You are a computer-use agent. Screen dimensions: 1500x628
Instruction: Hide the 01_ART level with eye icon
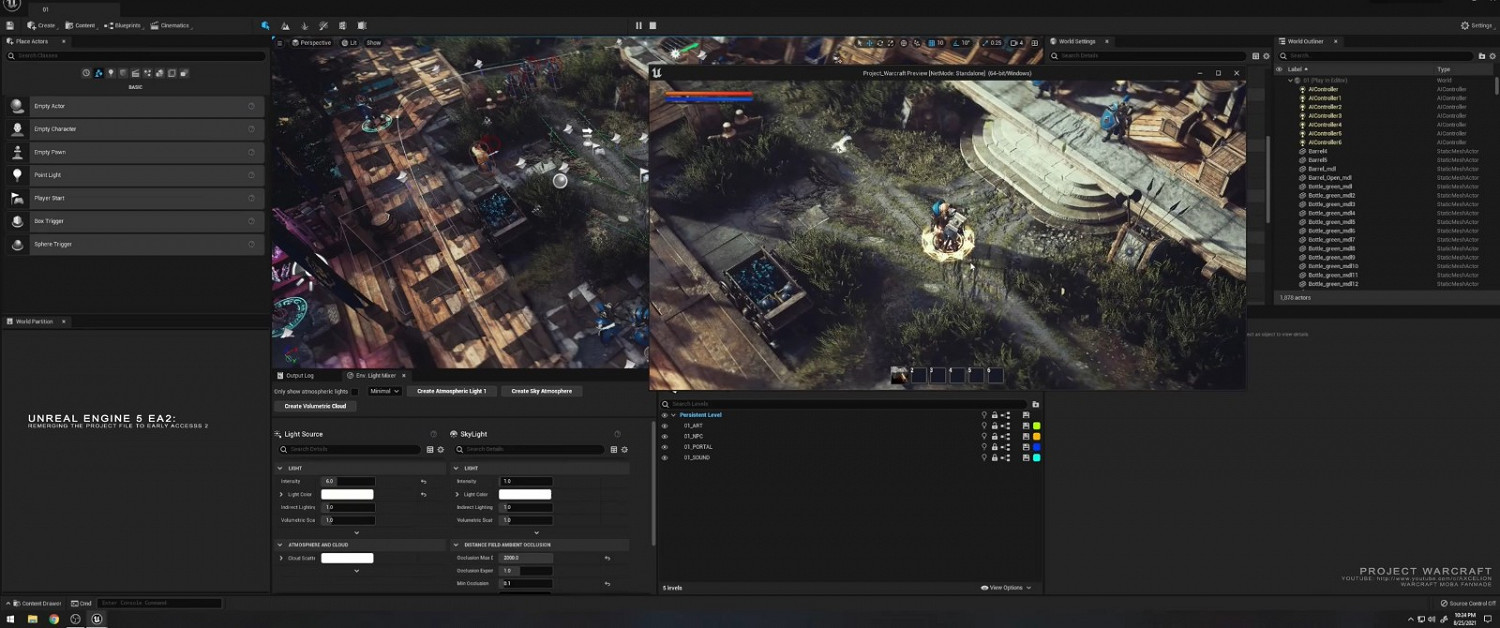664,426
